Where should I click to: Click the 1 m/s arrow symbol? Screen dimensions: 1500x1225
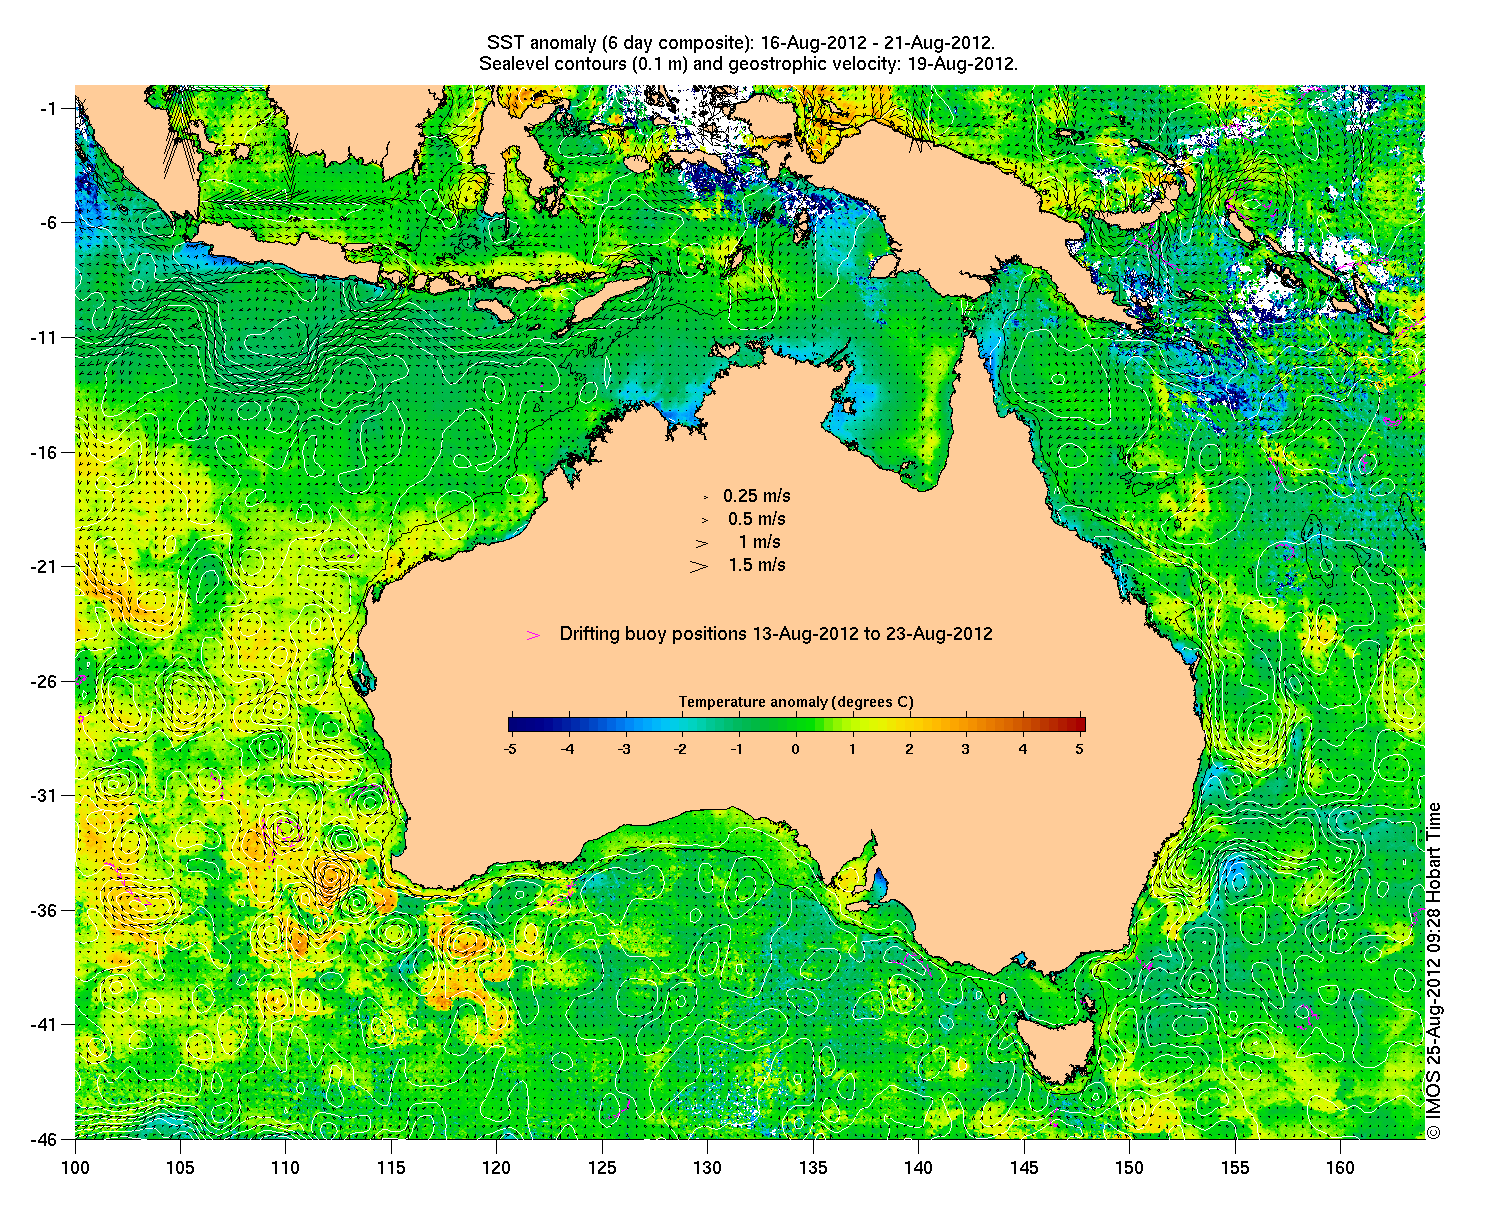pyautogui.click(x=702, y=543)
